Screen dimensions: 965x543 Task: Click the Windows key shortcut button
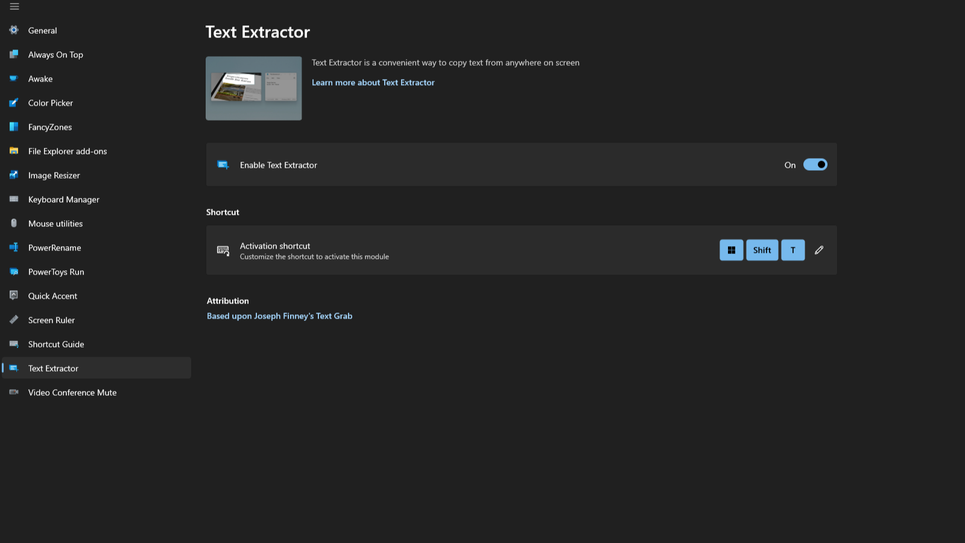tap(731, 250)
